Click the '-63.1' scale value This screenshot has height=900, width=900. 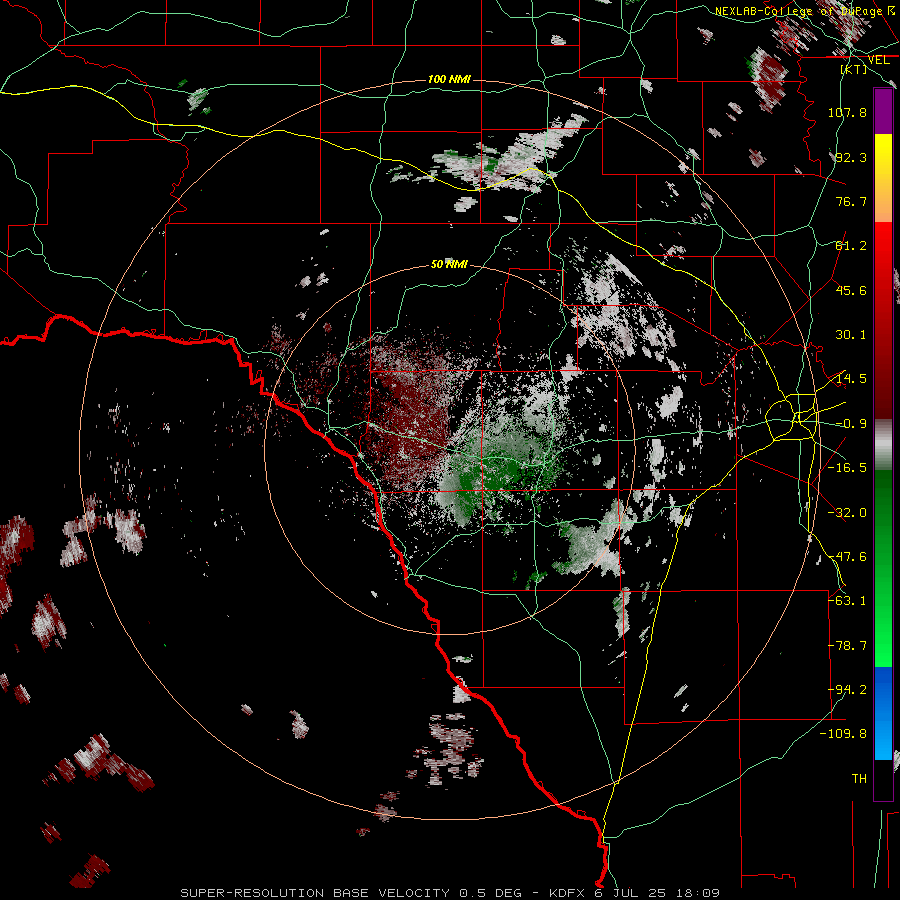click(847, 601)
